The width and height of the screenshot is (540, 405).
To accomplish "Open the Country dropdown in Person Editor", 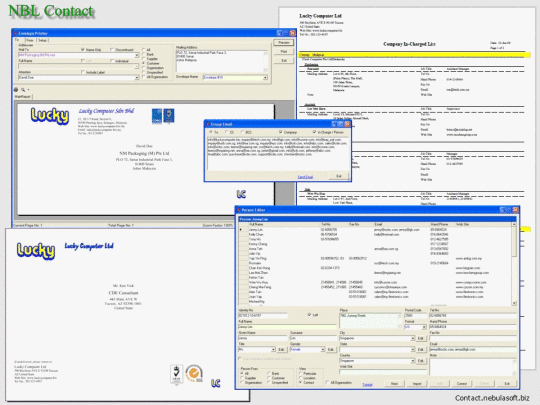I will point(413,361).
